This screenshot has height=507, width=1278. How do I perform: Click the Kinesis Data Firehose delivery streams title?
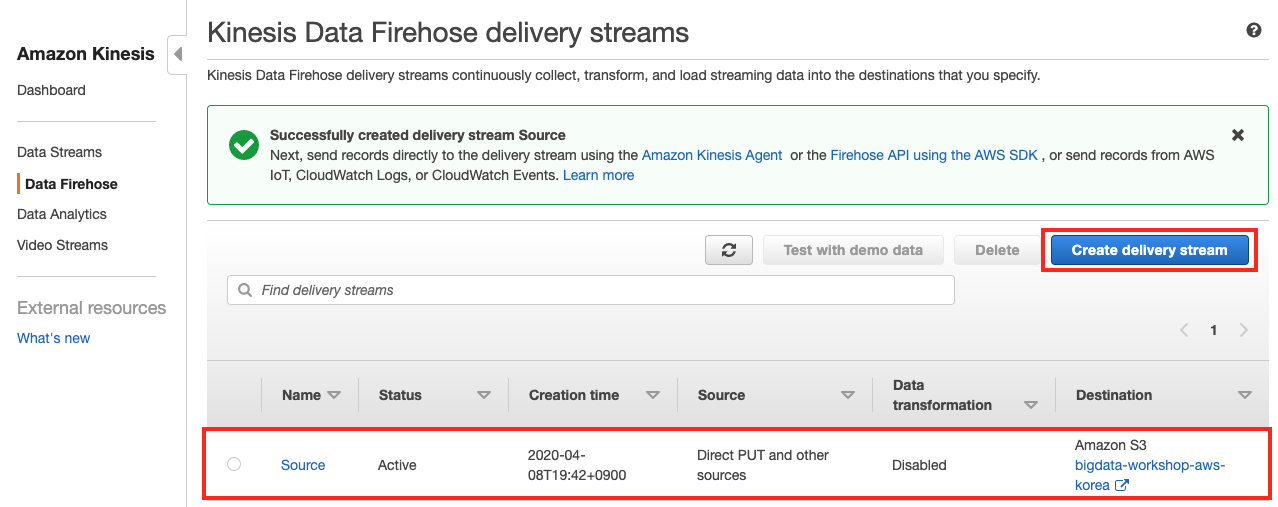click(448, 32)
